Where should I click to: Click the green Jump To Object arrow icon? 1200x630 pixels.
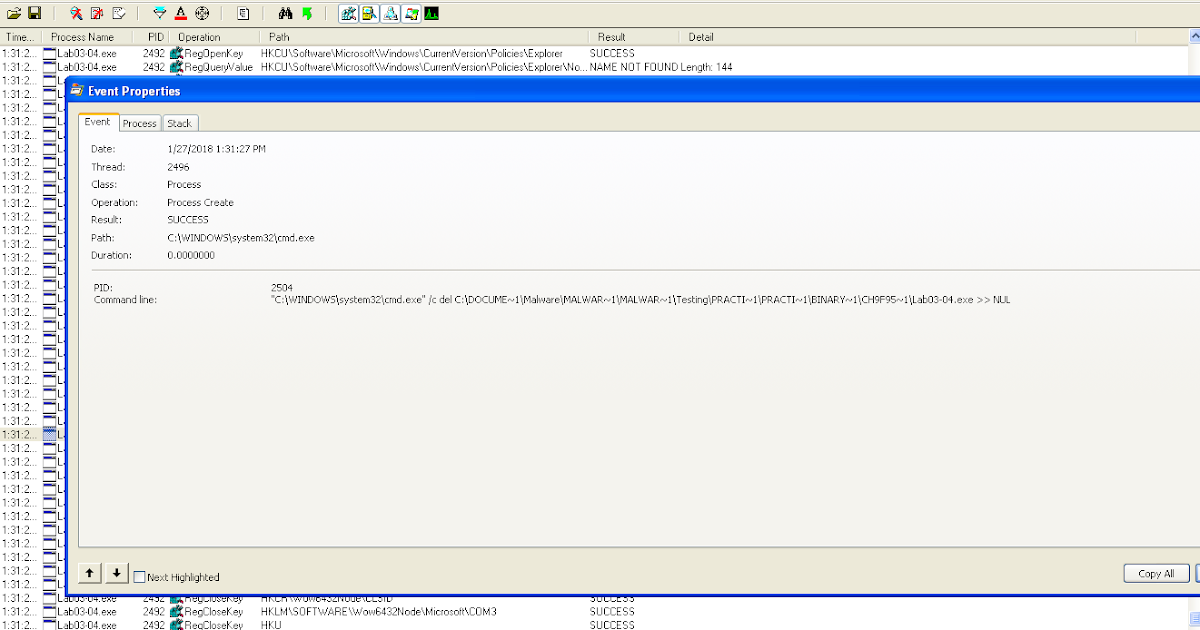pos(307,13)
